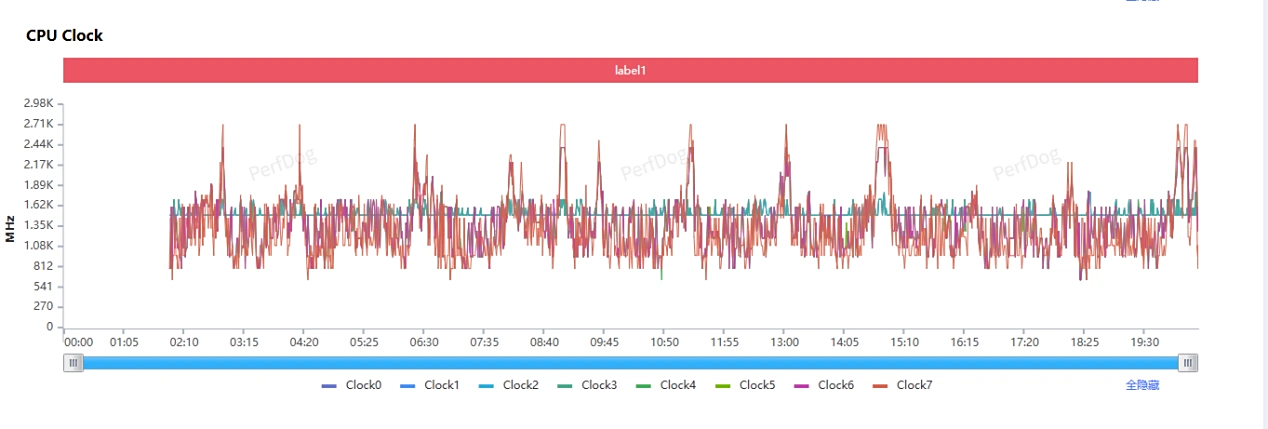Click the 13:00 time axis label

tap(784, 342)
